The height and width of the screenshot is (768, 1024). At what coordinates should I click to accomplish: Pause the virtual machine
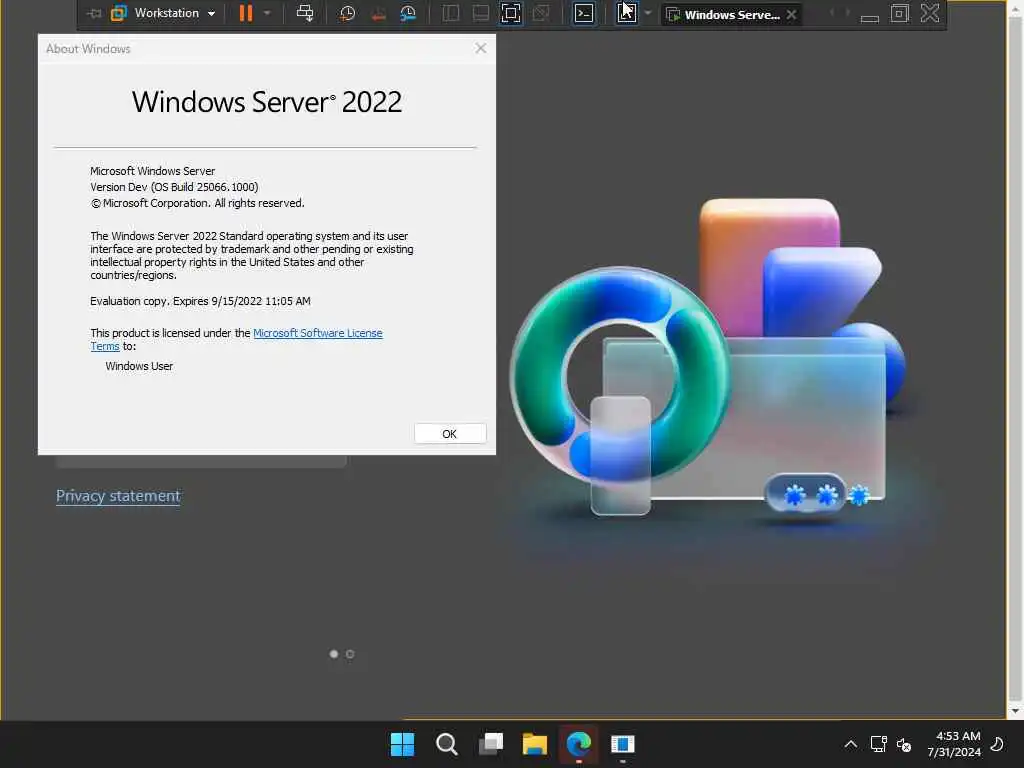246,13
